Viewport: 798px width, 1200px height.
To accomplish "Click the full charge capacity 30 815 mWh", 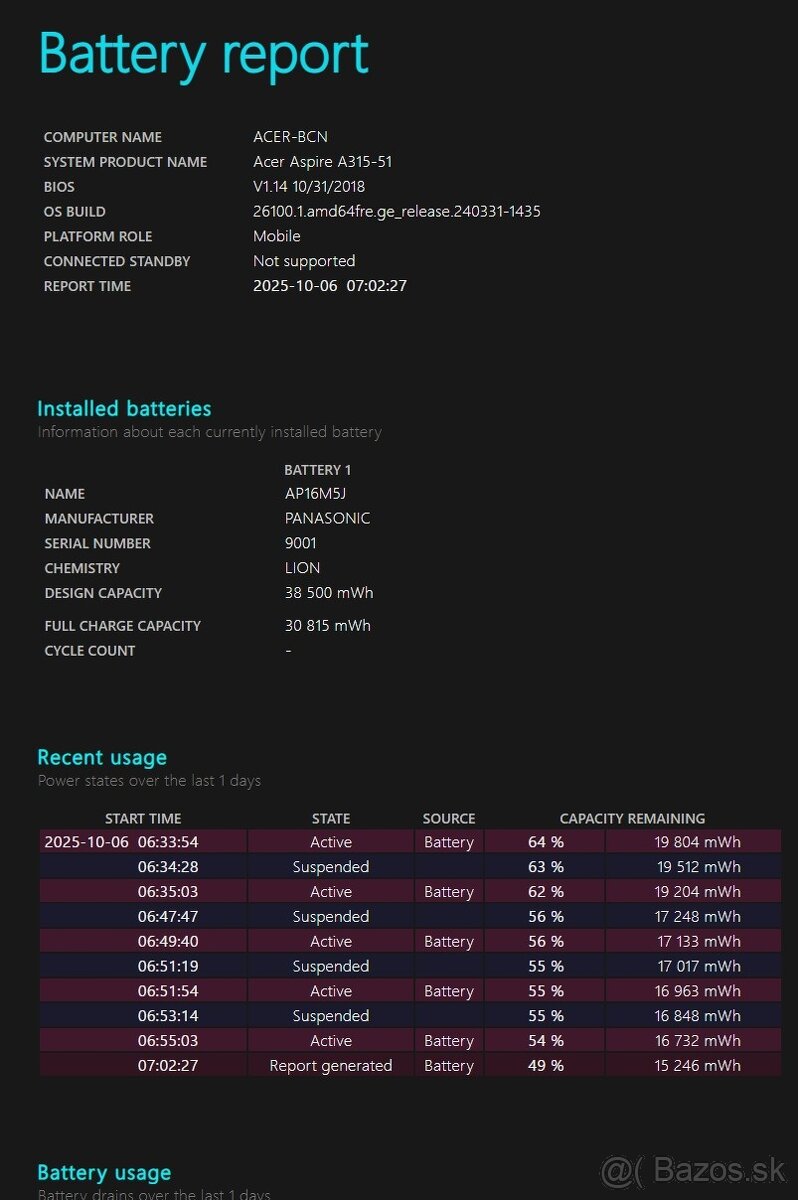I will click(327, 626).
